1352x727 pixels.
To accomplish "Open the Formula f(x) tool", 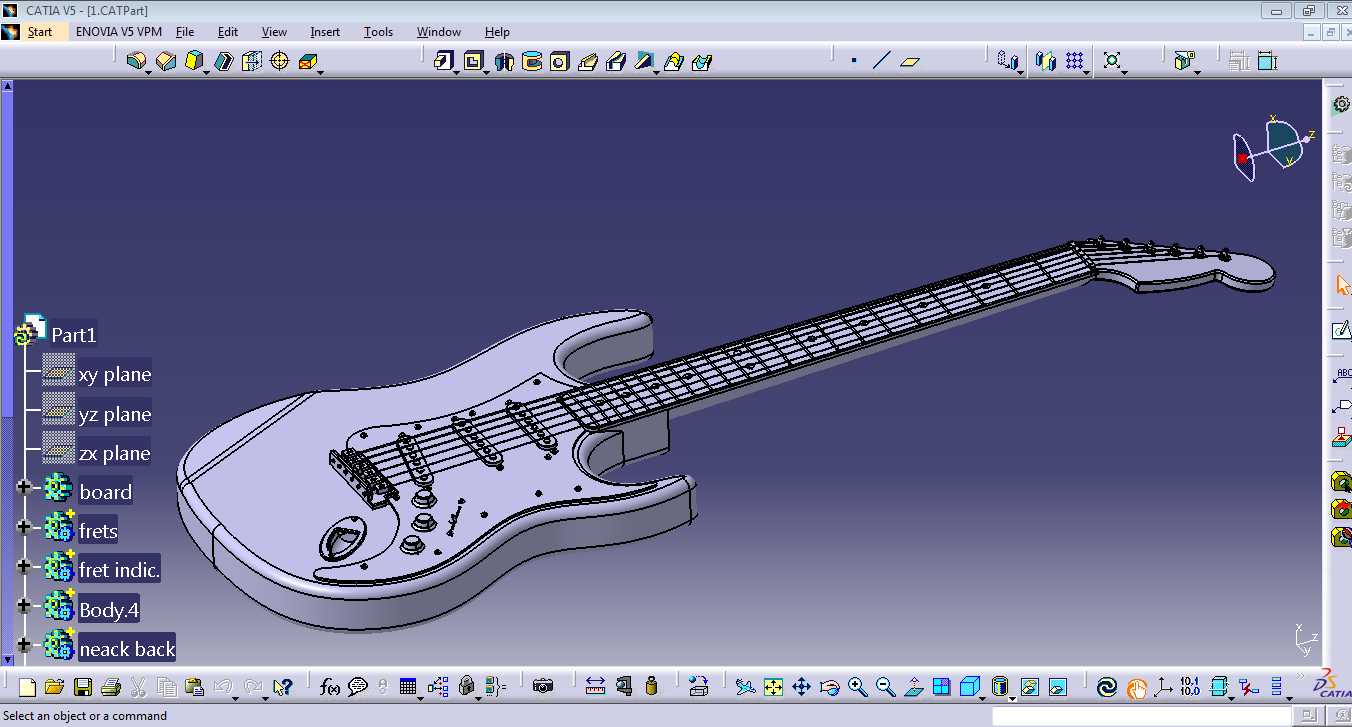I will tap(330, 687).
